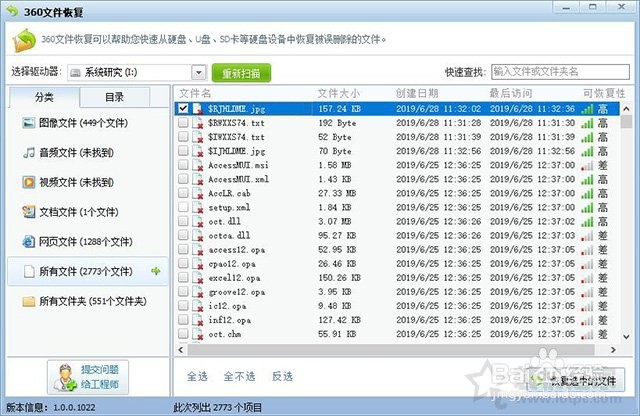Tick the AccLR.cab checkbox

point(183,193)
